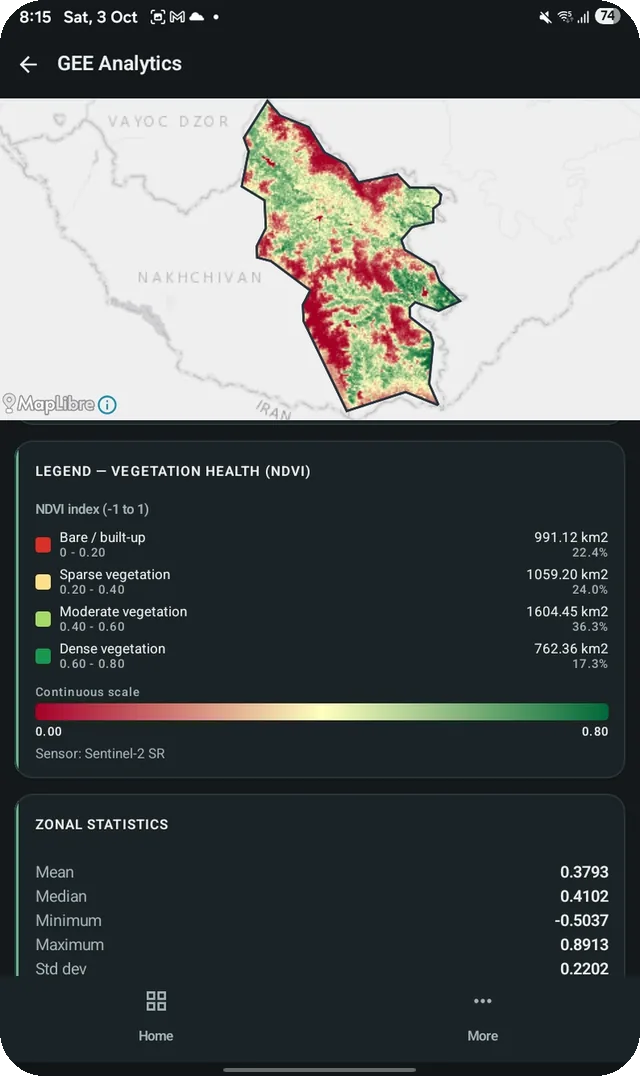This screenshot has height=1076, width=640.
Task: Tap the 0.00 scale minimum label
Action: [49, 732]
